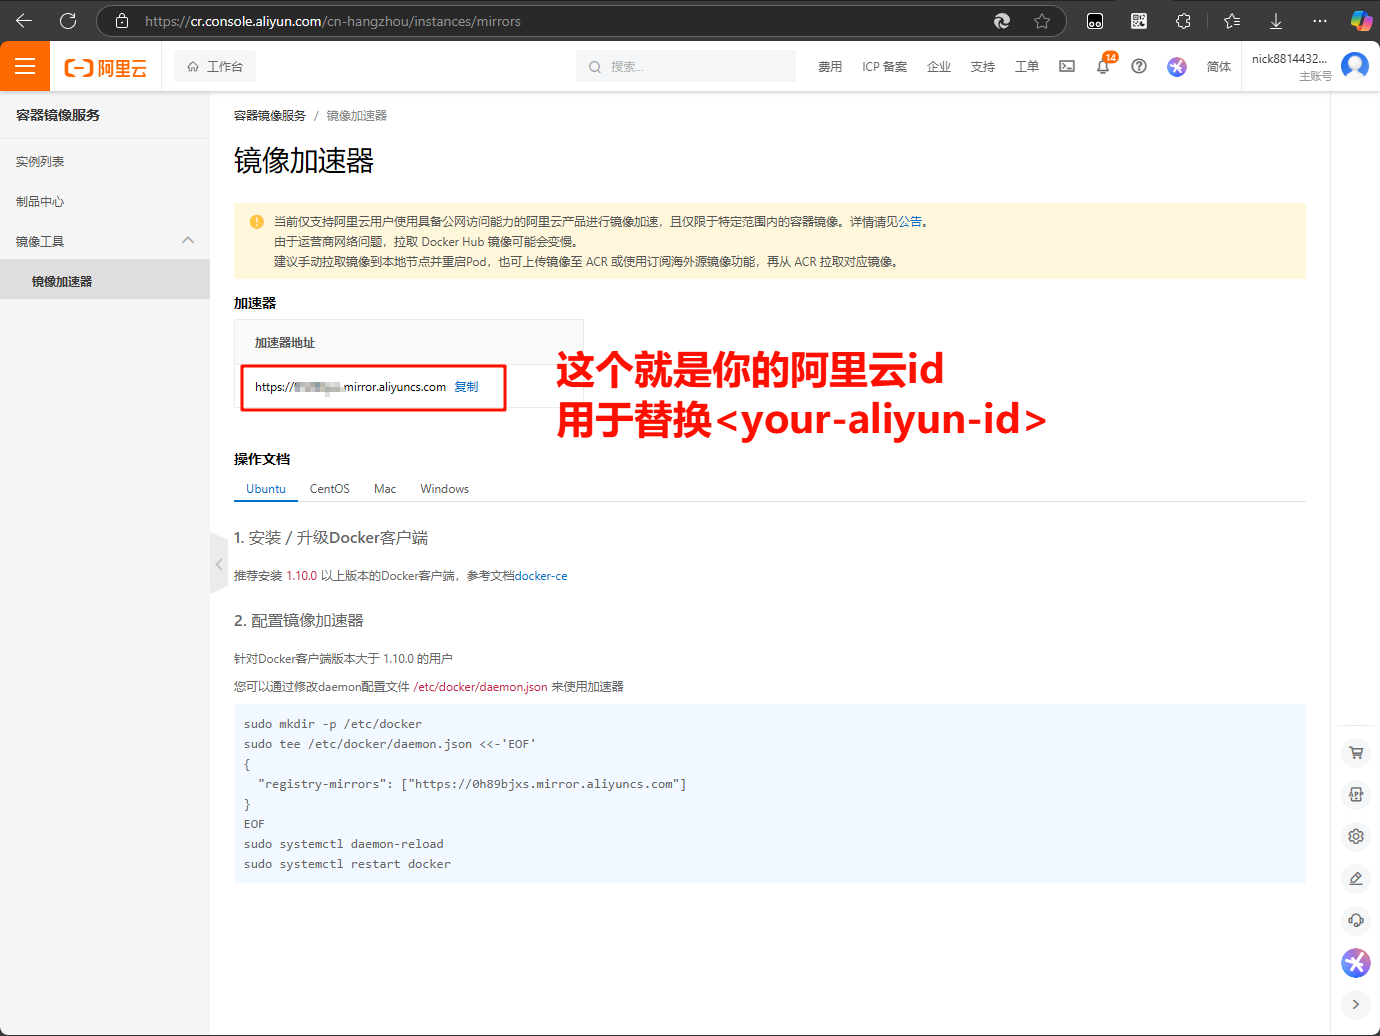Open the browser extensions puzzle icon
This screenshot has width=1380, height=1036.
click(x=1183, y=21)
